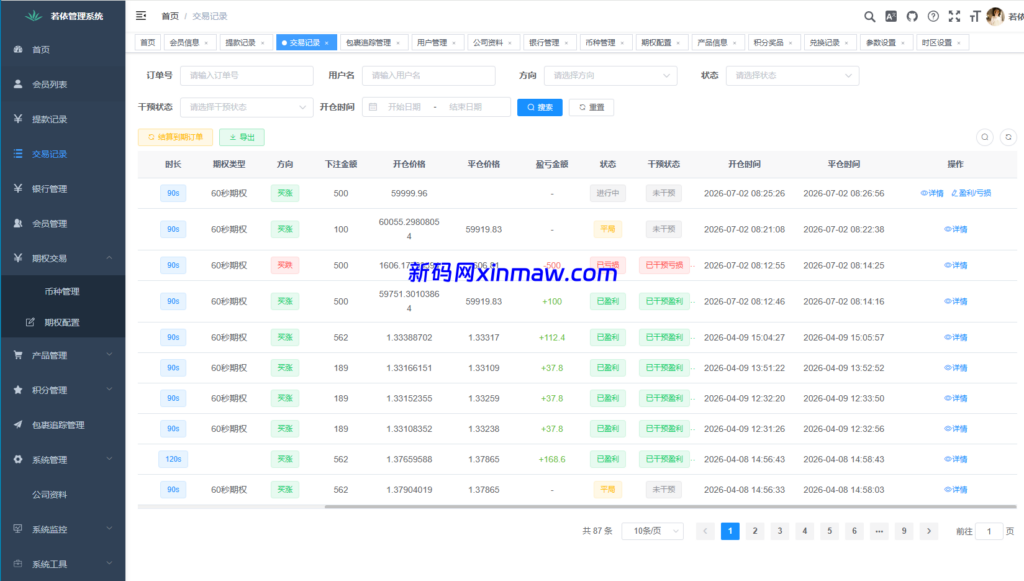
Task: Click the blue 搜索 search button
Action: 539,107
